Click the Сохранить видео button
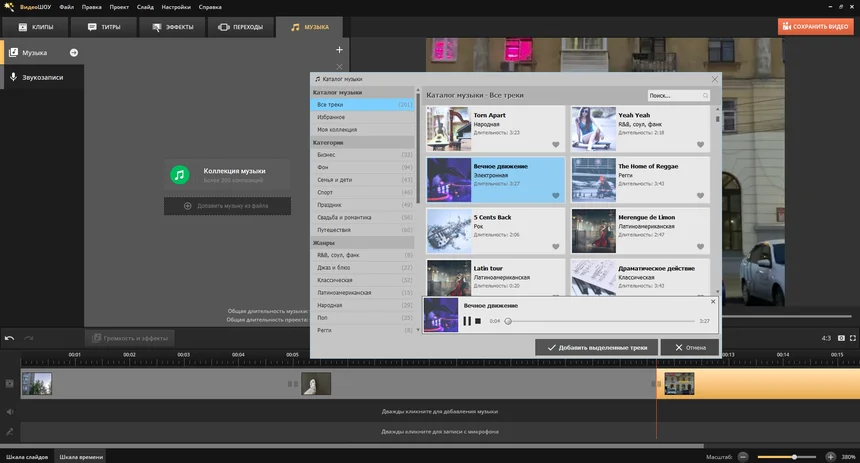The width and height of the screenshot is (860, 463). [x=816, y=26]
